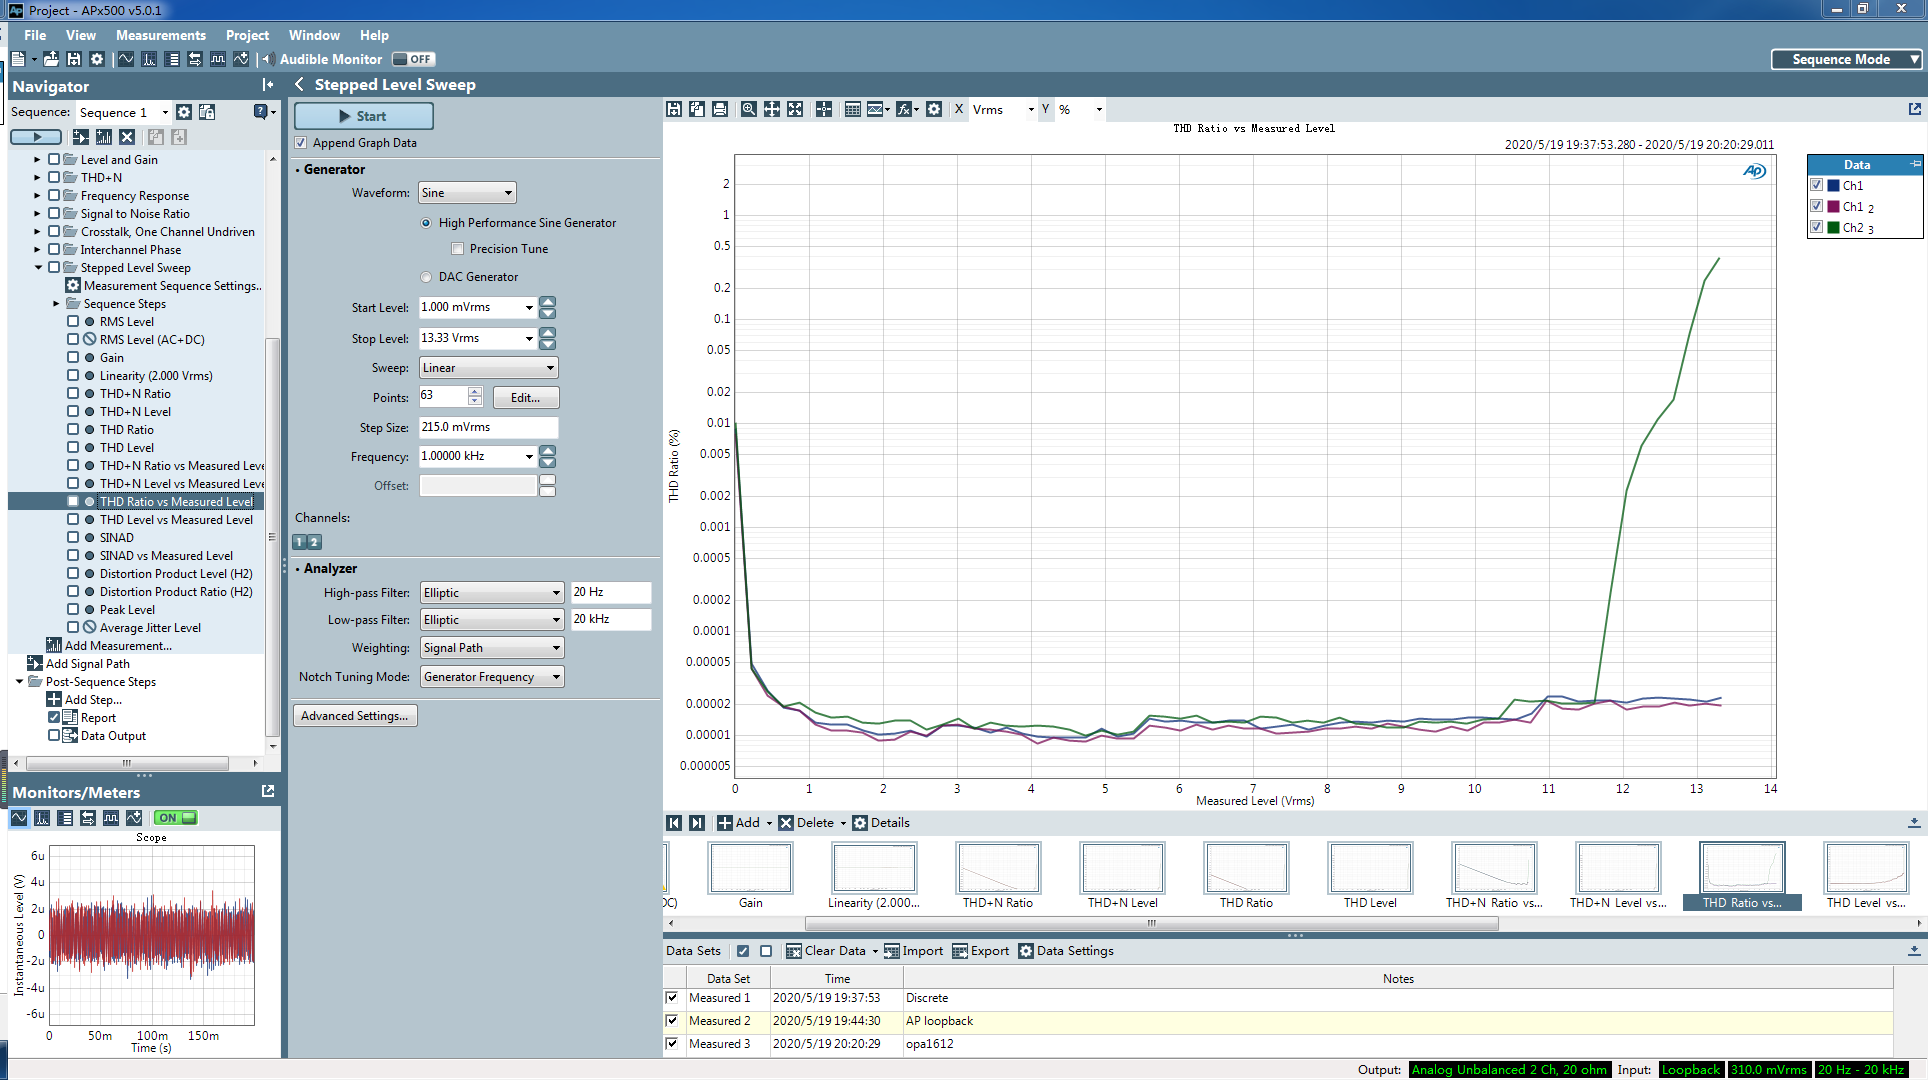Image resolution: width=1928 pixels, height=1080 pixels.
Task: Select the Pan tool on graph
Action: 772,109
